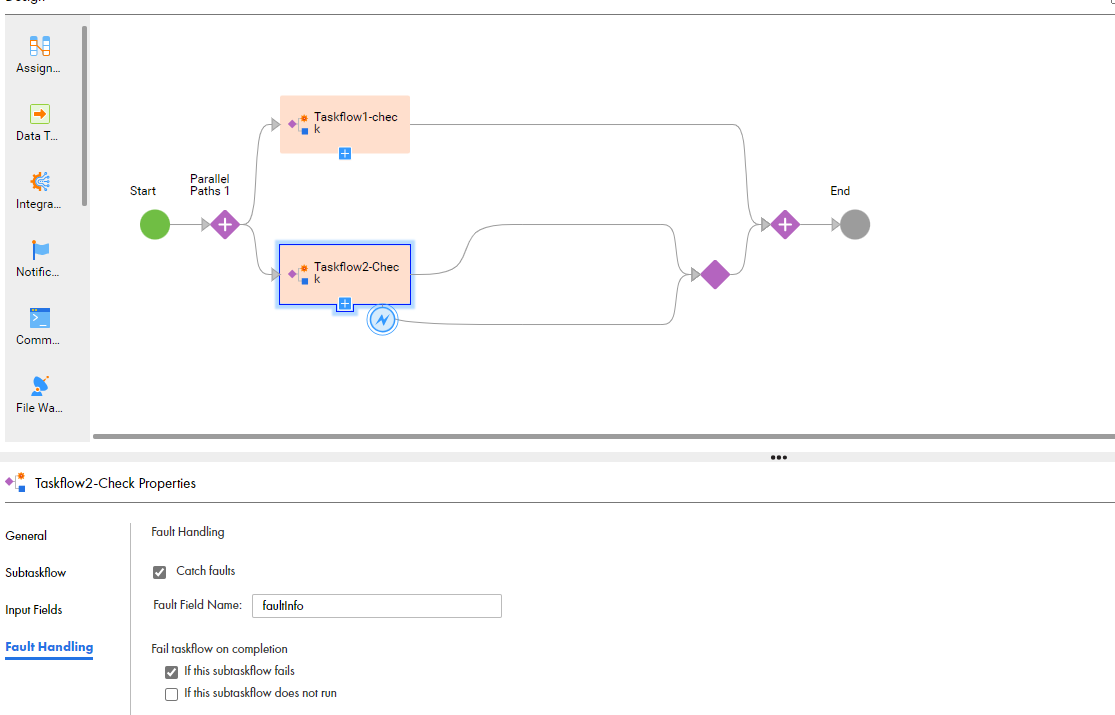Click the 'End' label text
The width and height of the screenshot is (1115, 715).
click(x=840, y=191)
